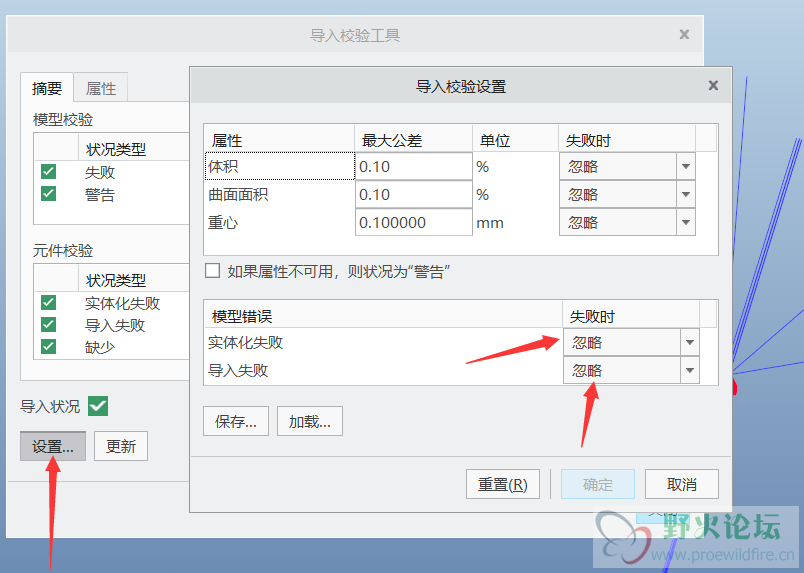Select the 重心 attribute row label
This screenshot has height=573, width=804.
223,222
